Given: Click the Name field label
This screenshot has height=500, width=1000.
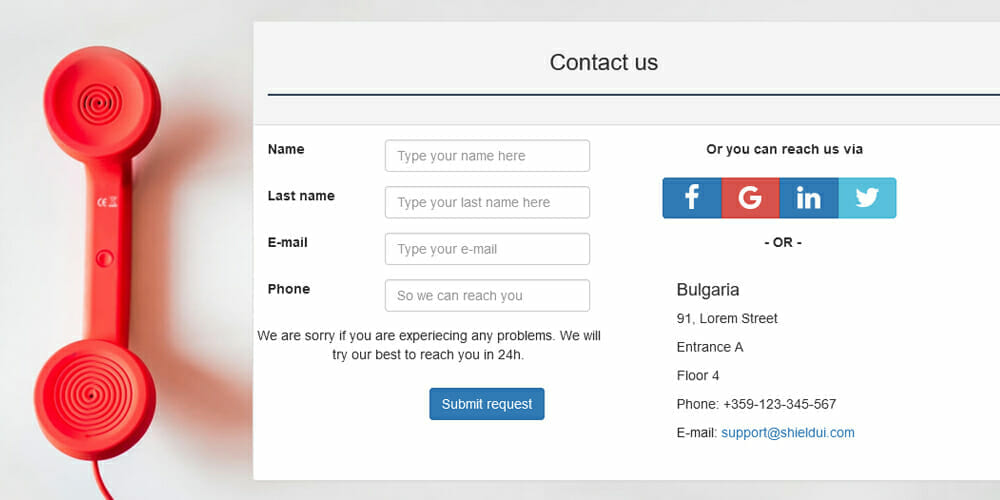Looking at the screenshot, I should point(286,149).
